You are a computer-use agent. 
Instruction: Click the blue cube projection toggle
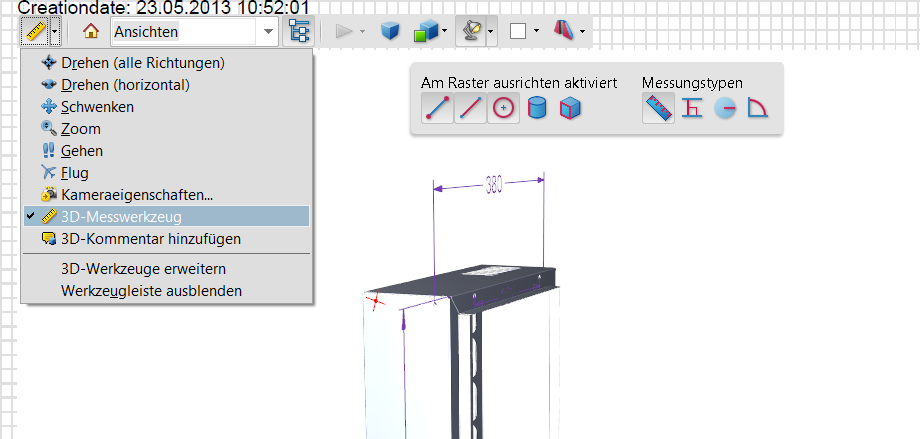(390, 32)
